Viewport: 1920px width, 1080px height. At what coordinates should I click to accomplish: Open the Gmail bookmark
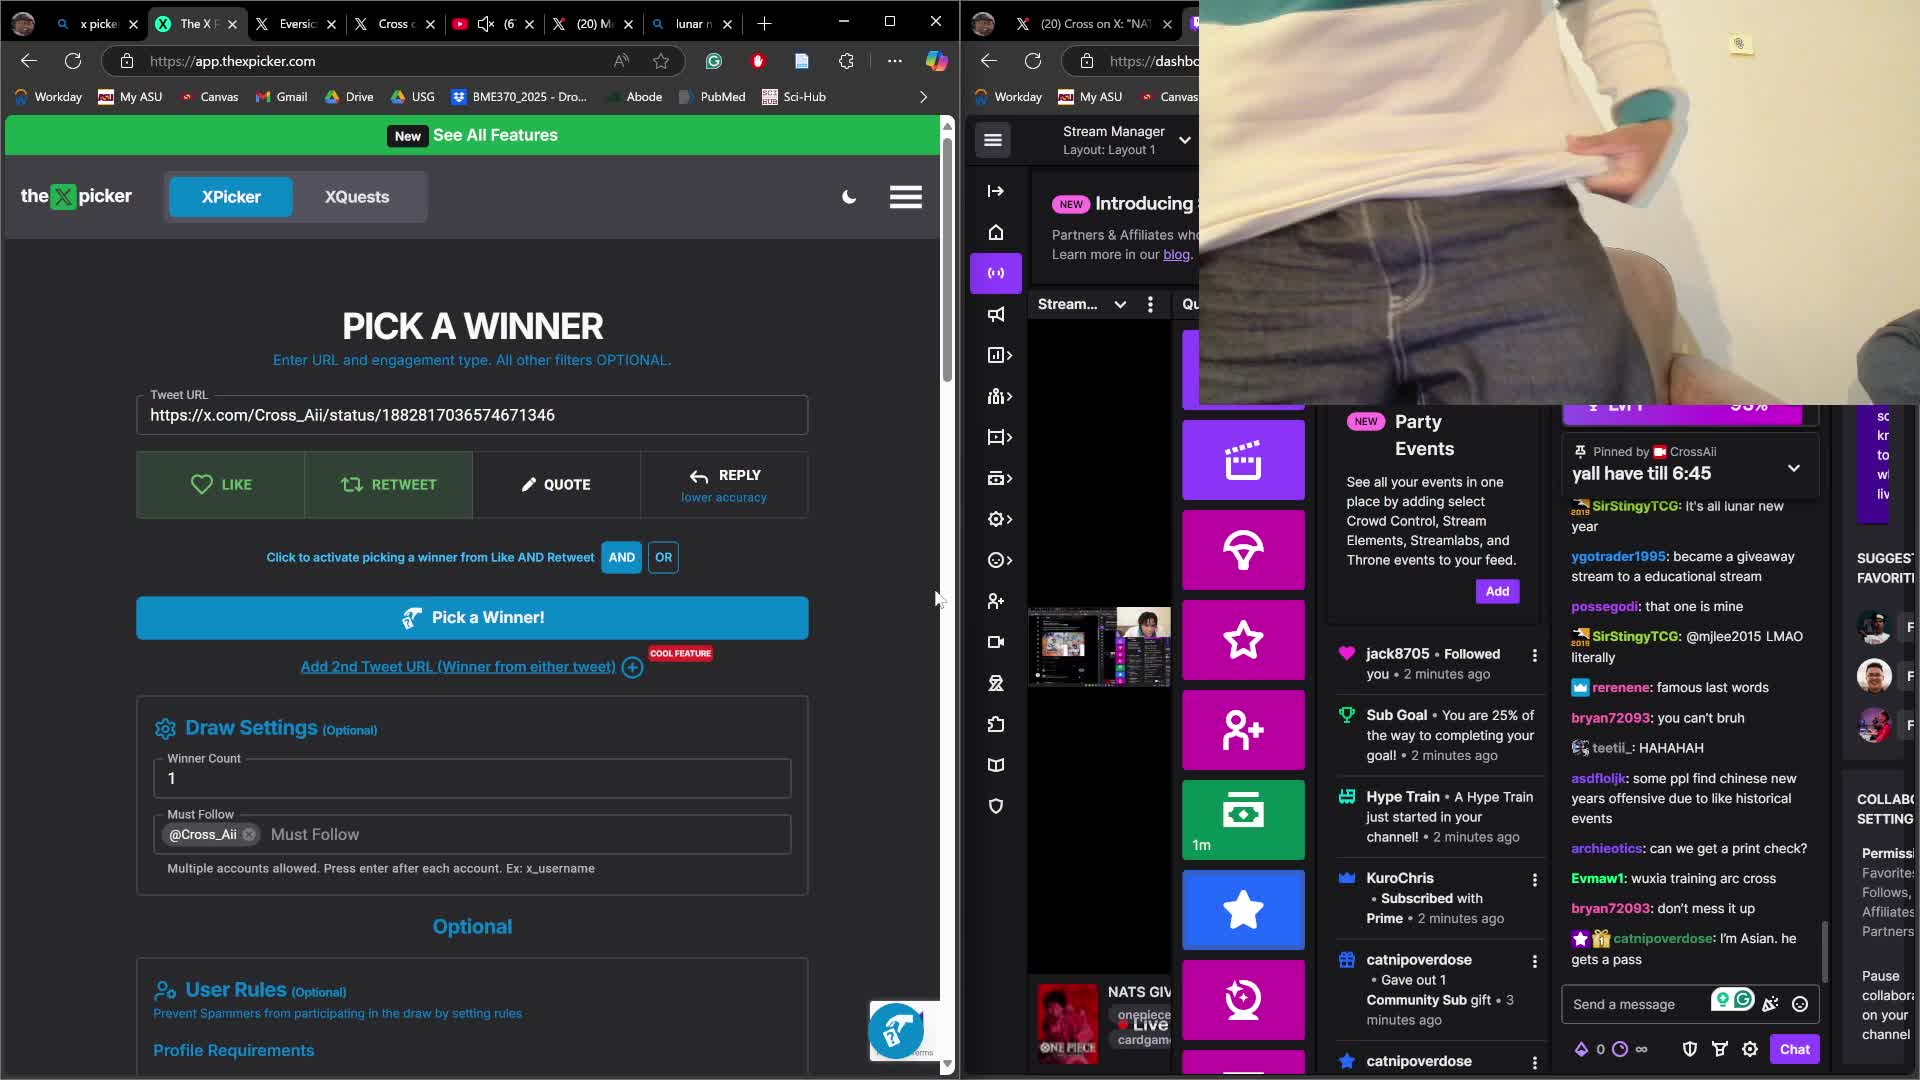282,97
